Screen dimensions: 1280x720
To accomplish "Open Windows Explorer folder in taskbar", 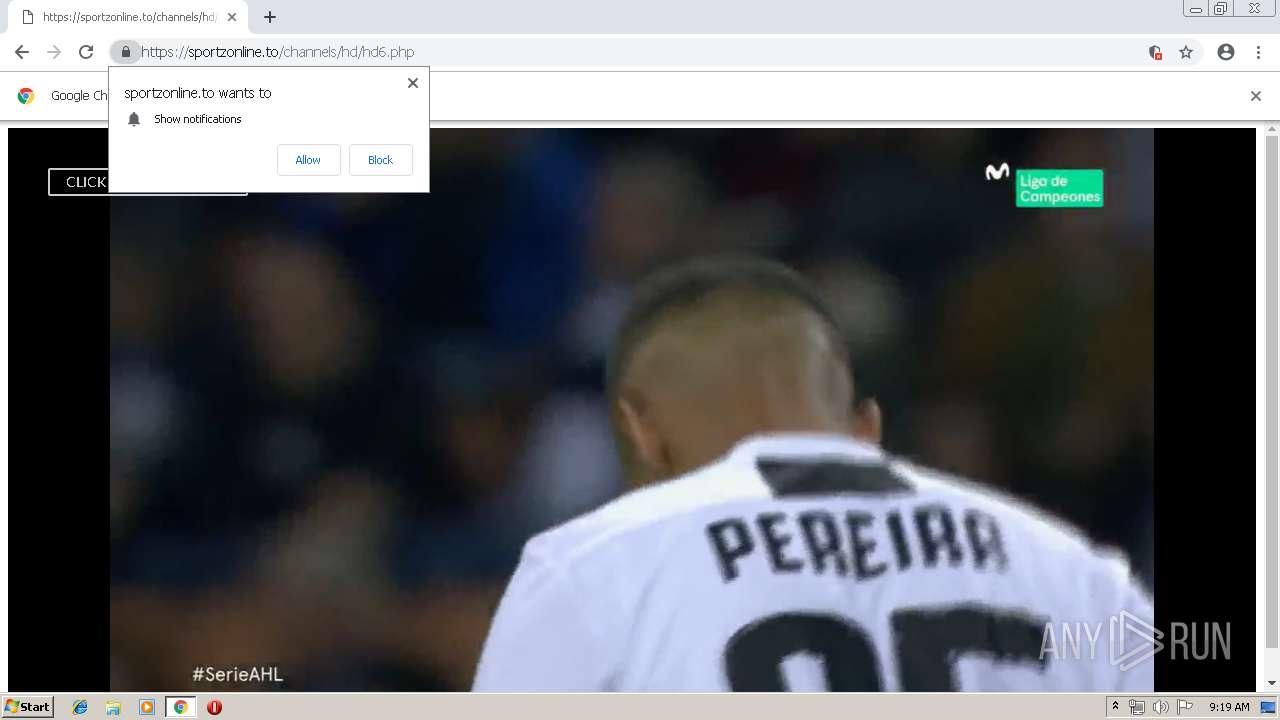I will 113,707.
